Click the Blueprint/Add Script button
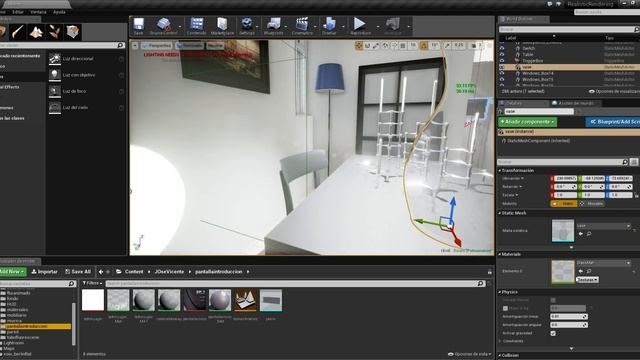This screenshot has height=360, width=640. (x=613, y=122)
